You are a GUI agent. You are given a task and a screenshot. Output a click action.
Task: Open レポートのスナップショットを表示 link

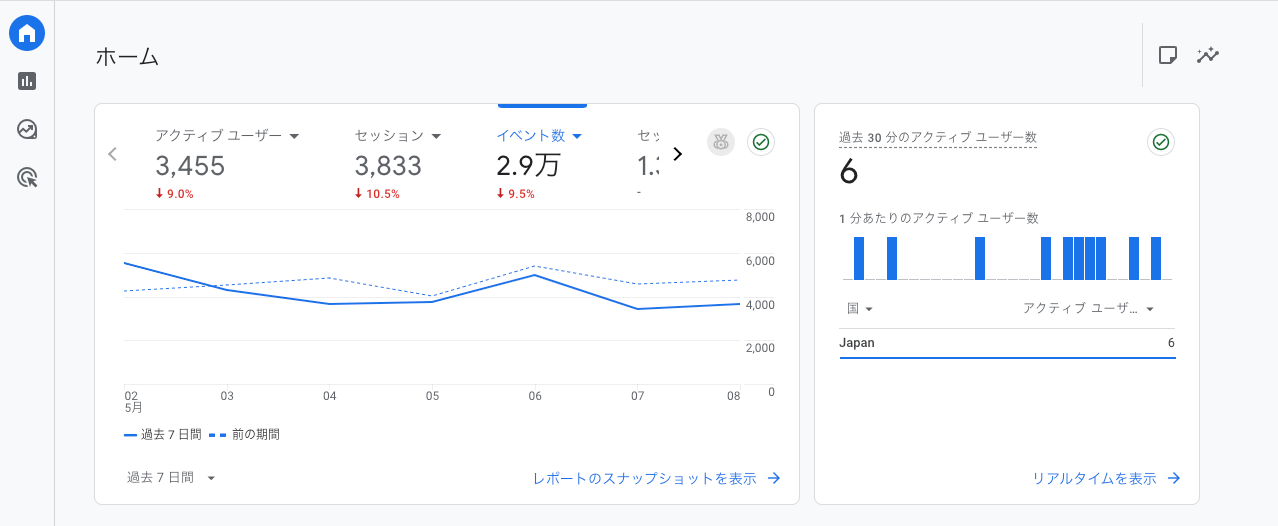coord(656,478)
